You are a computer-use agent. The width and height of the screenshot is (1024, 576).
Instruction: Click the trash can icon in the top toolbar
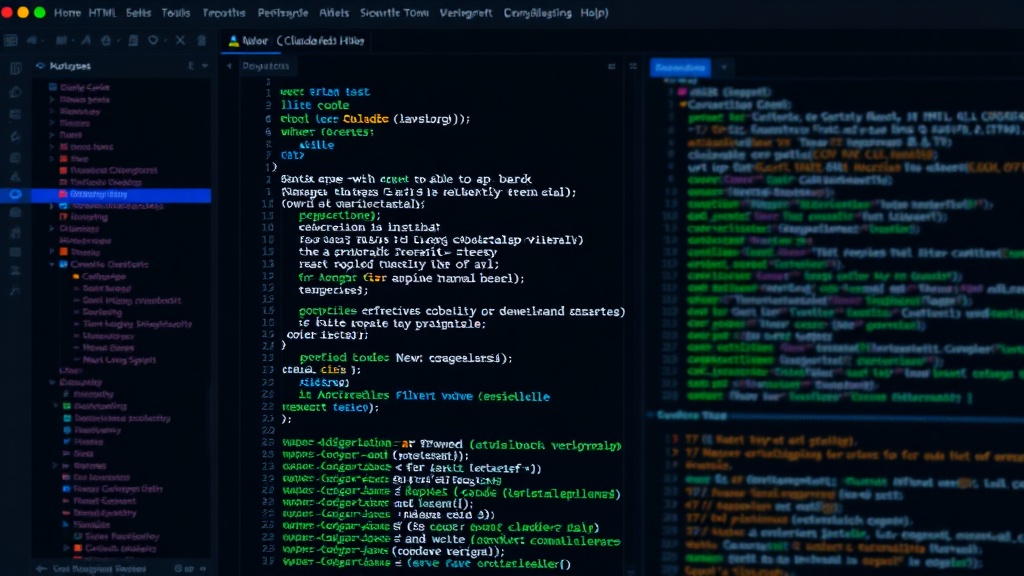point(202,40)
